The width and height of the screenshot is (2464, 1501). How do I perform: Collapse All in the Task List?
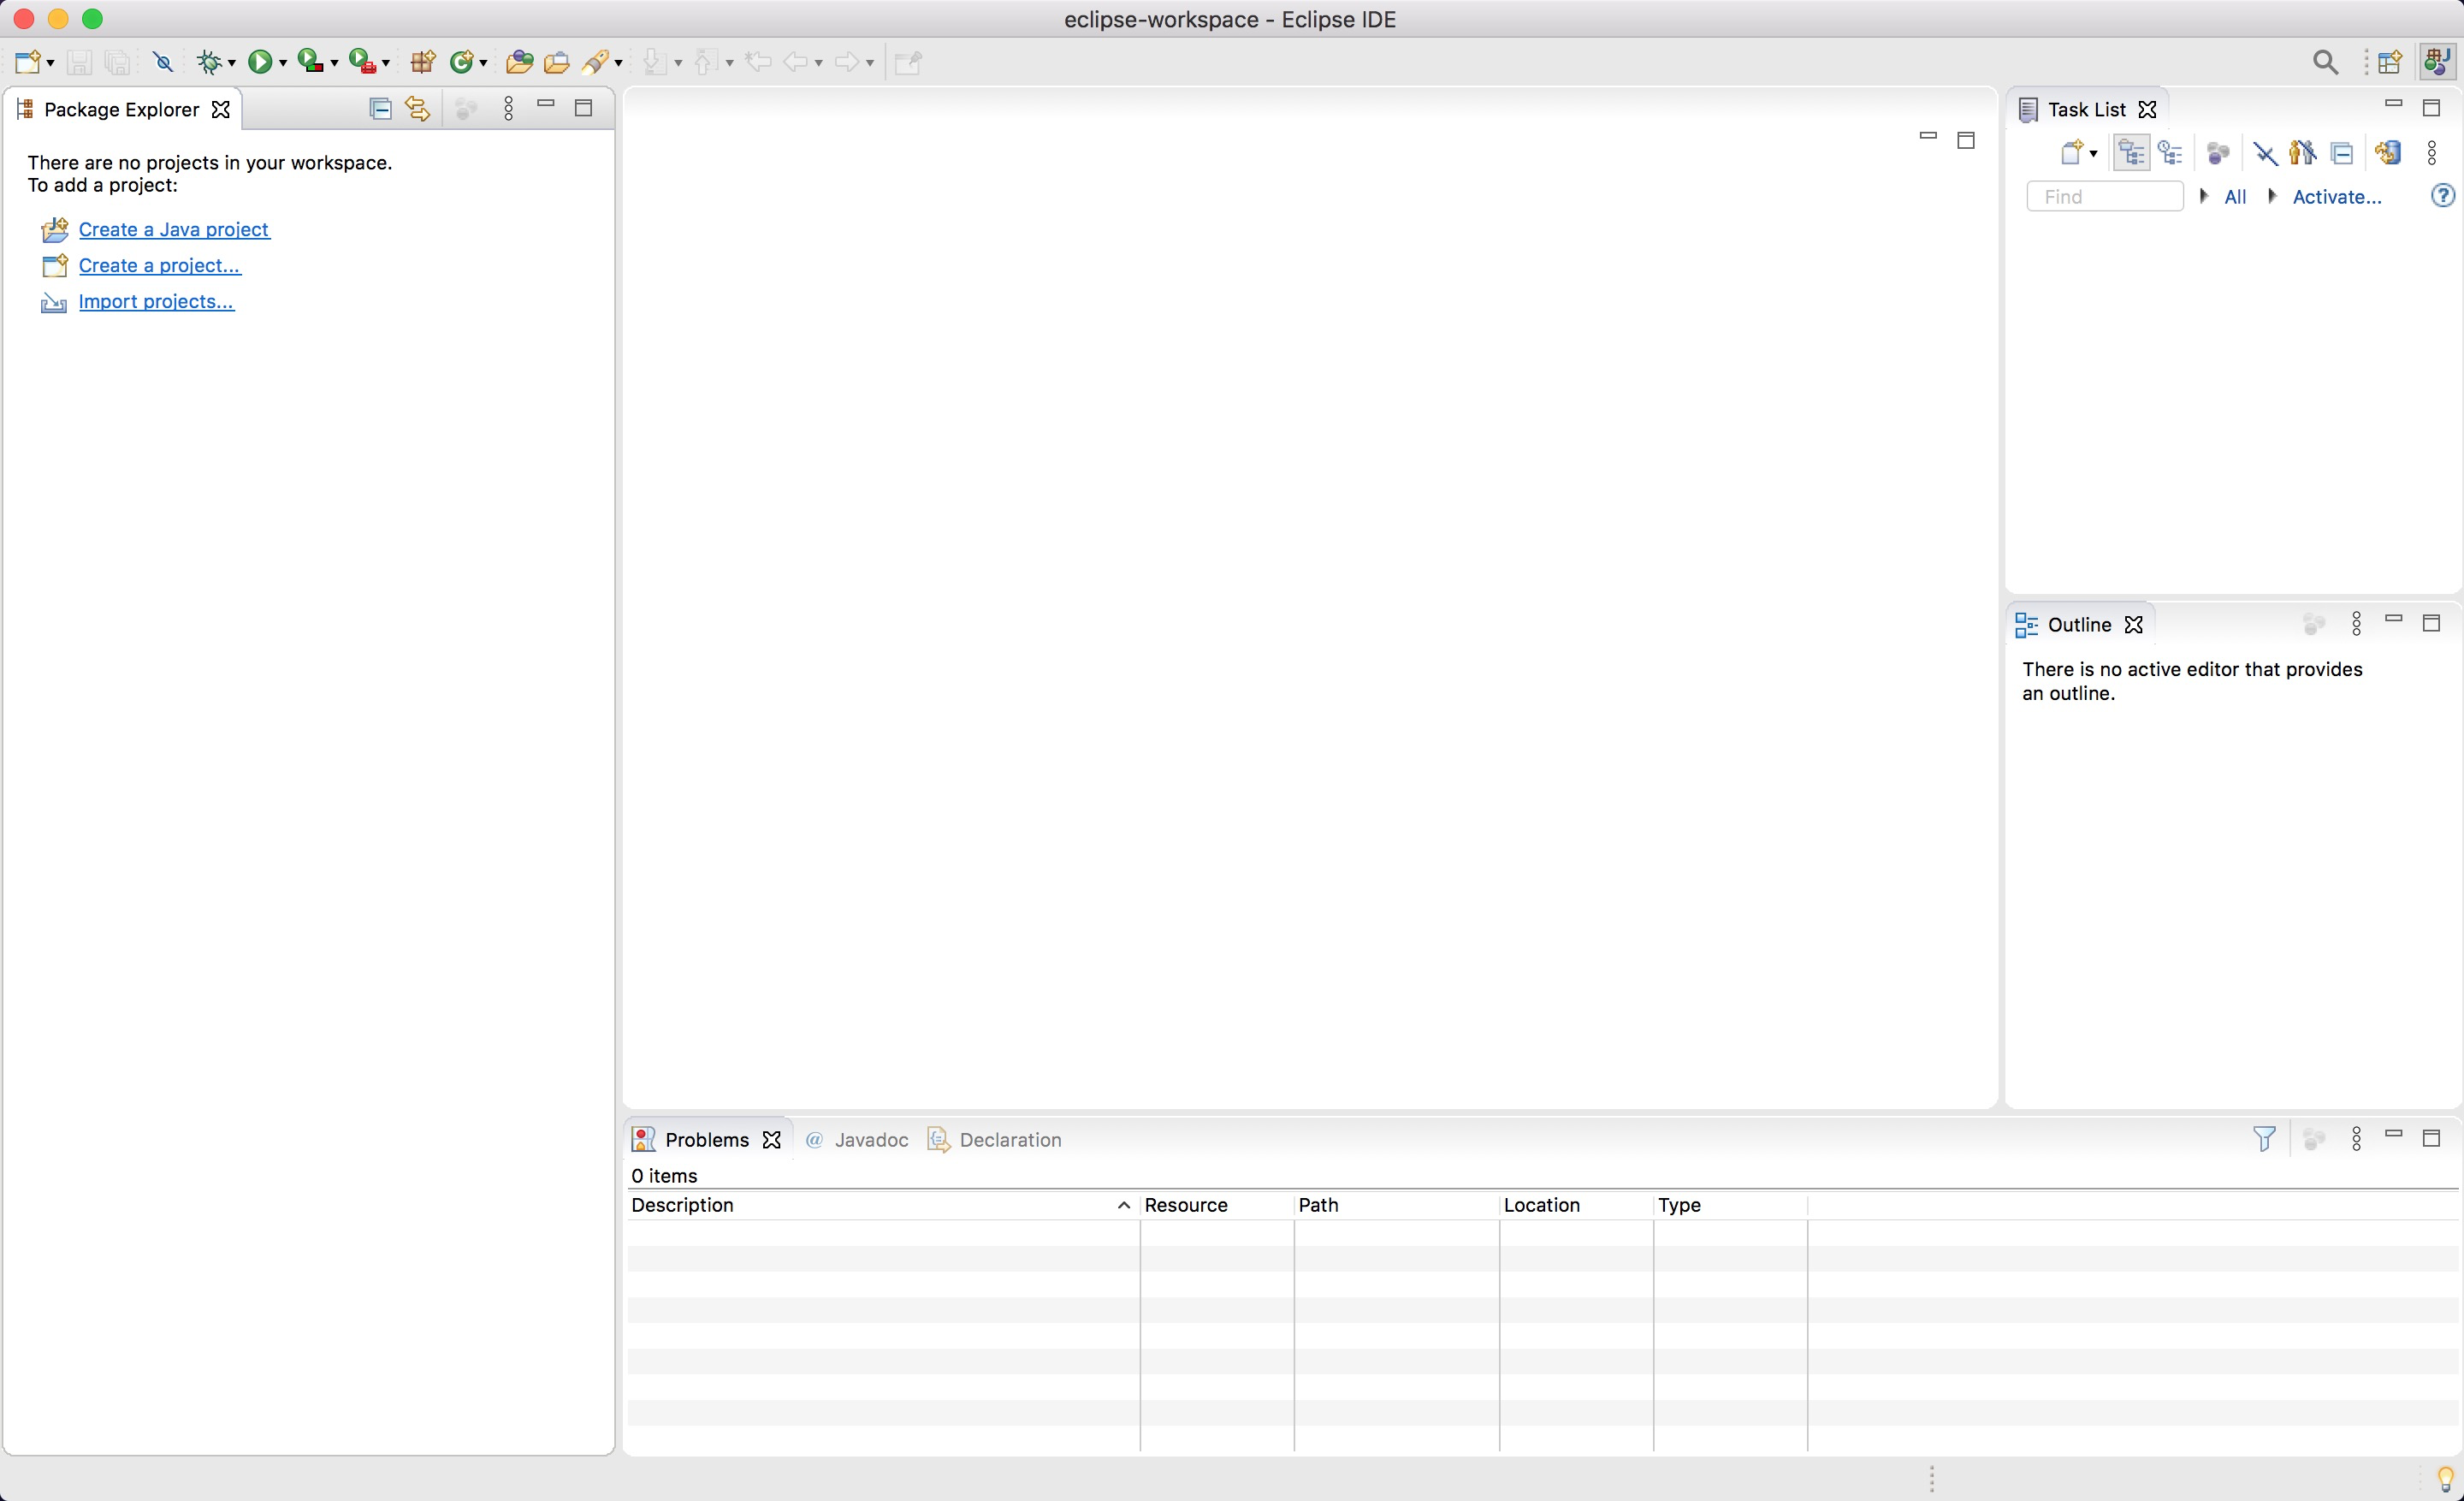2341,153
